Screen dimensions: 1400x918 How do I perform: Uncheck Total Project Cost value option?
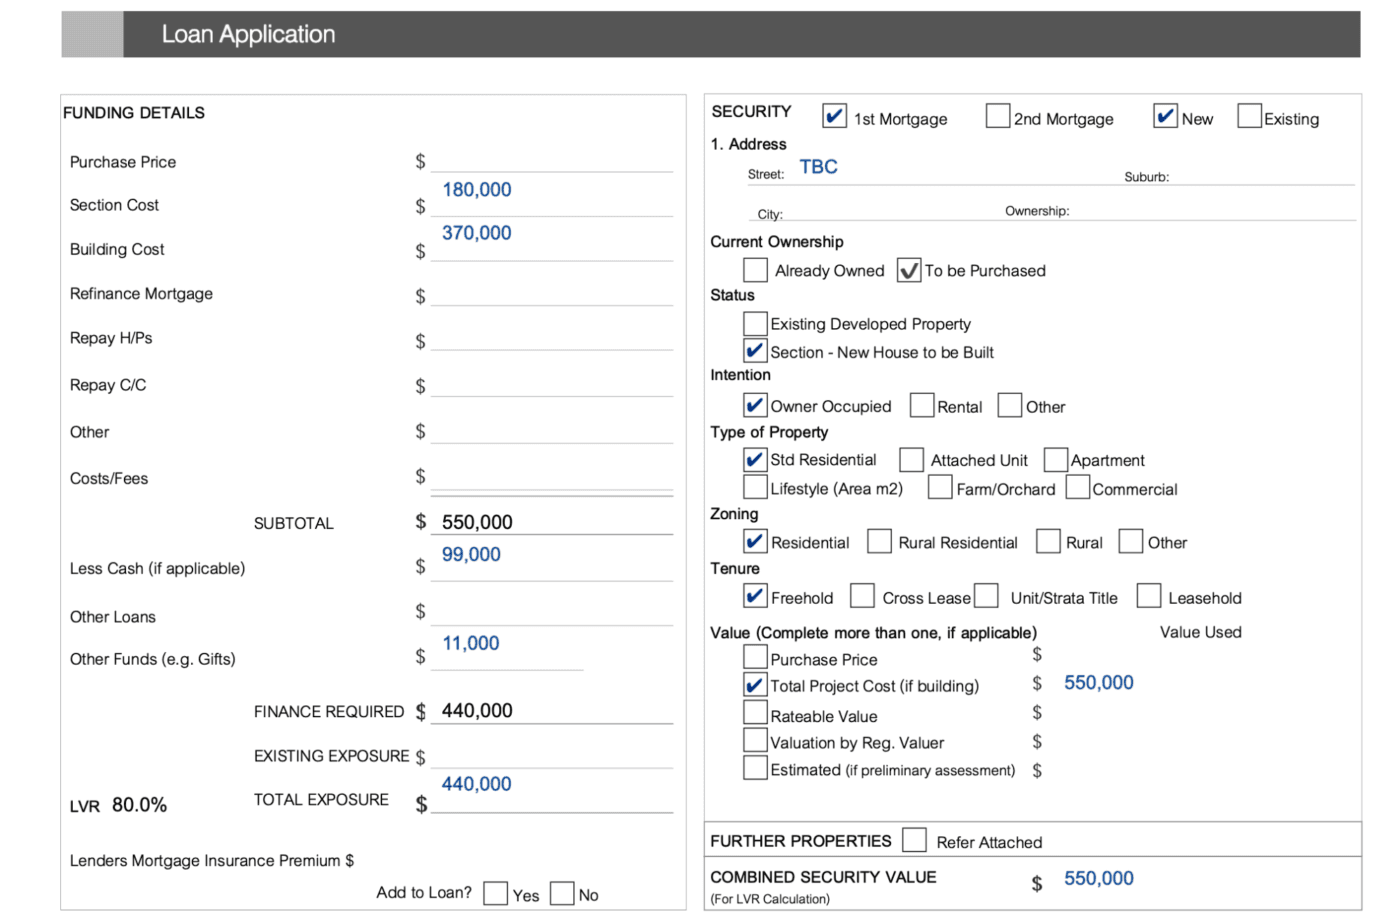pyautogui.click(x=755, y=684)
